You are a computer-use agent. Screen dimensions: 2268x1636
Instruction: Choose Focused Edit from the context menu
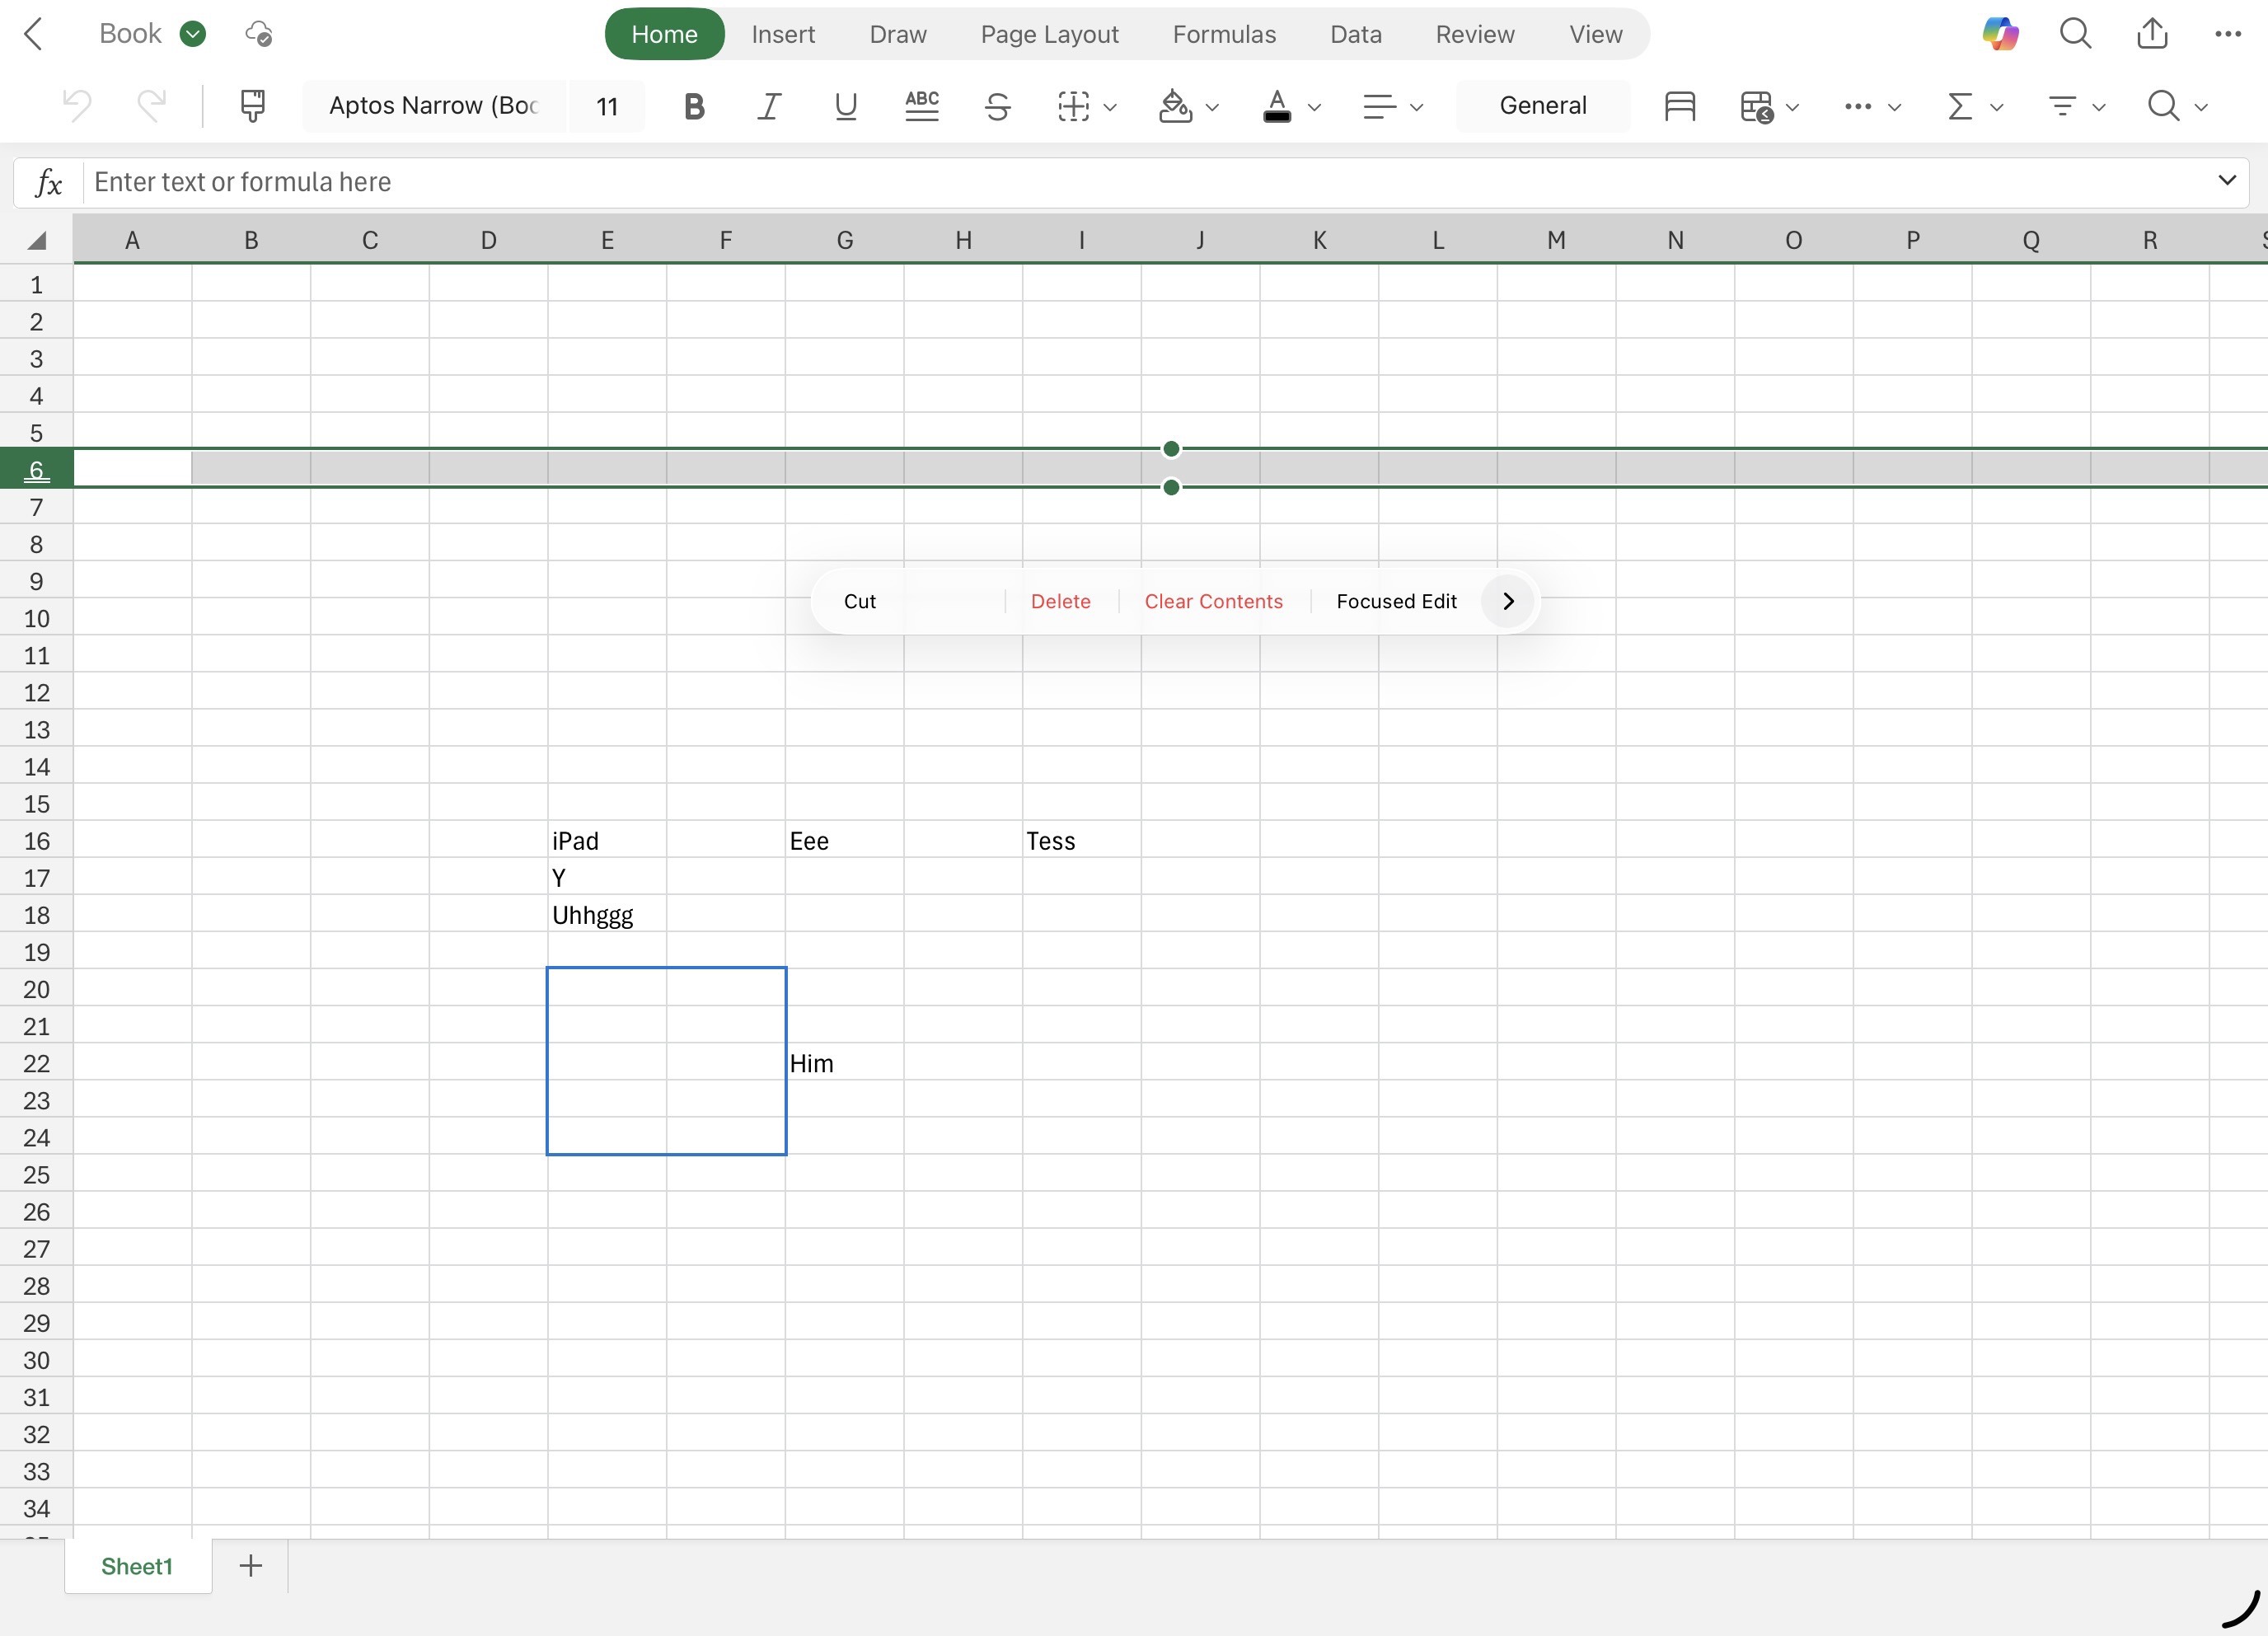click(x=1396, y=601)
